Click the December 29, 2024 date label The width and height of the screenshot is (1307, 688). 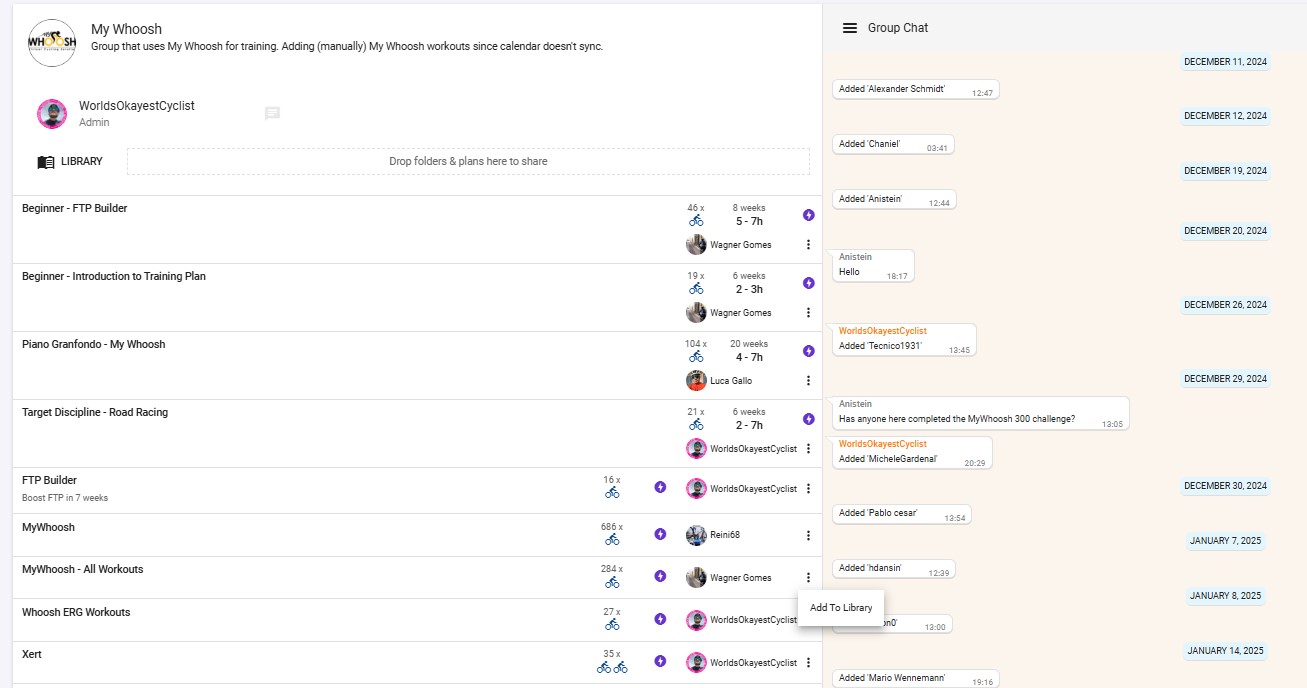1225,379
